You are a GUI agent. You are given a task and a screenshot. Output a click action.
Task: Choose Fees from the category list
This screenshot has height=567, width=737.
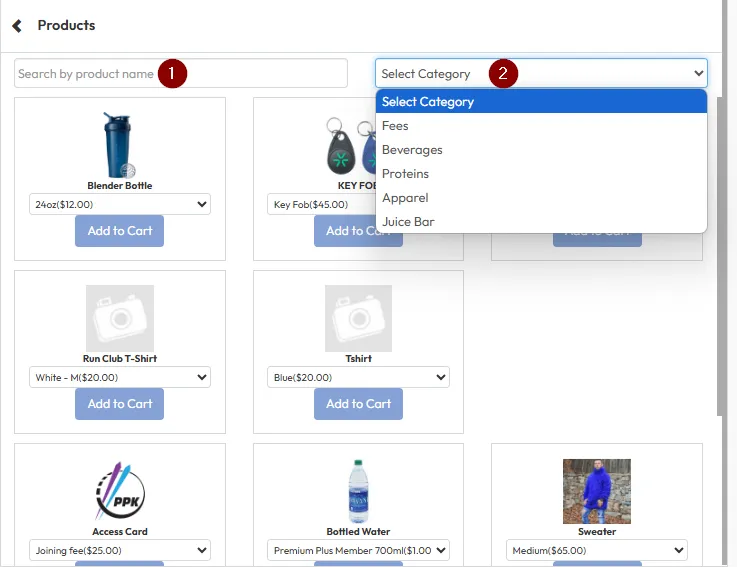pos(395,126)
